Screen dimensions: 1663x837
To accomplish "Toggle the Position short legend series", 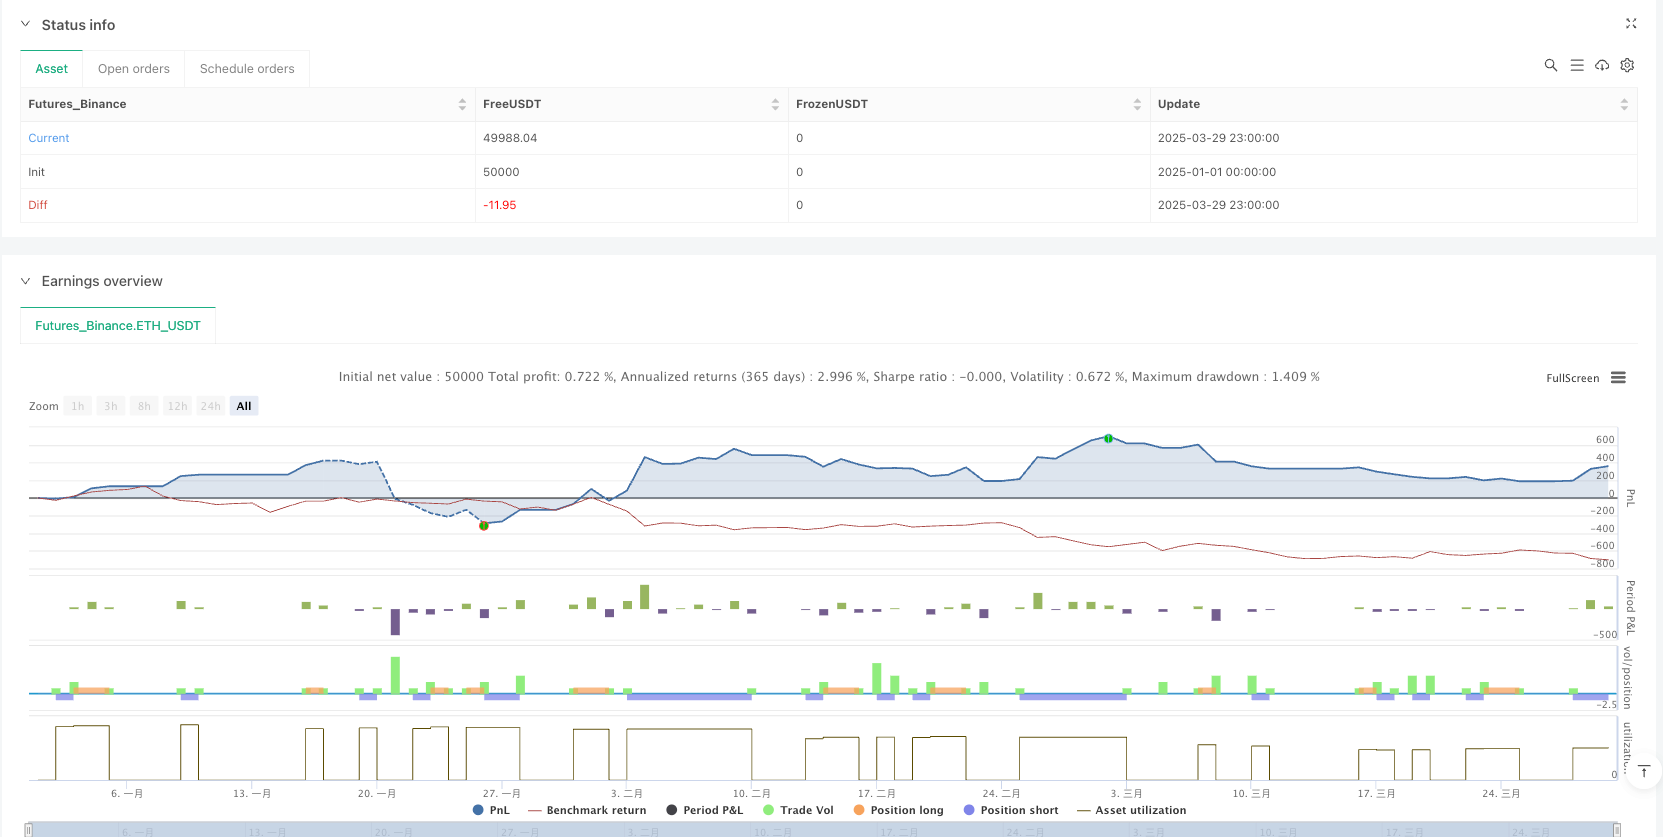I will click(1011, 810).
